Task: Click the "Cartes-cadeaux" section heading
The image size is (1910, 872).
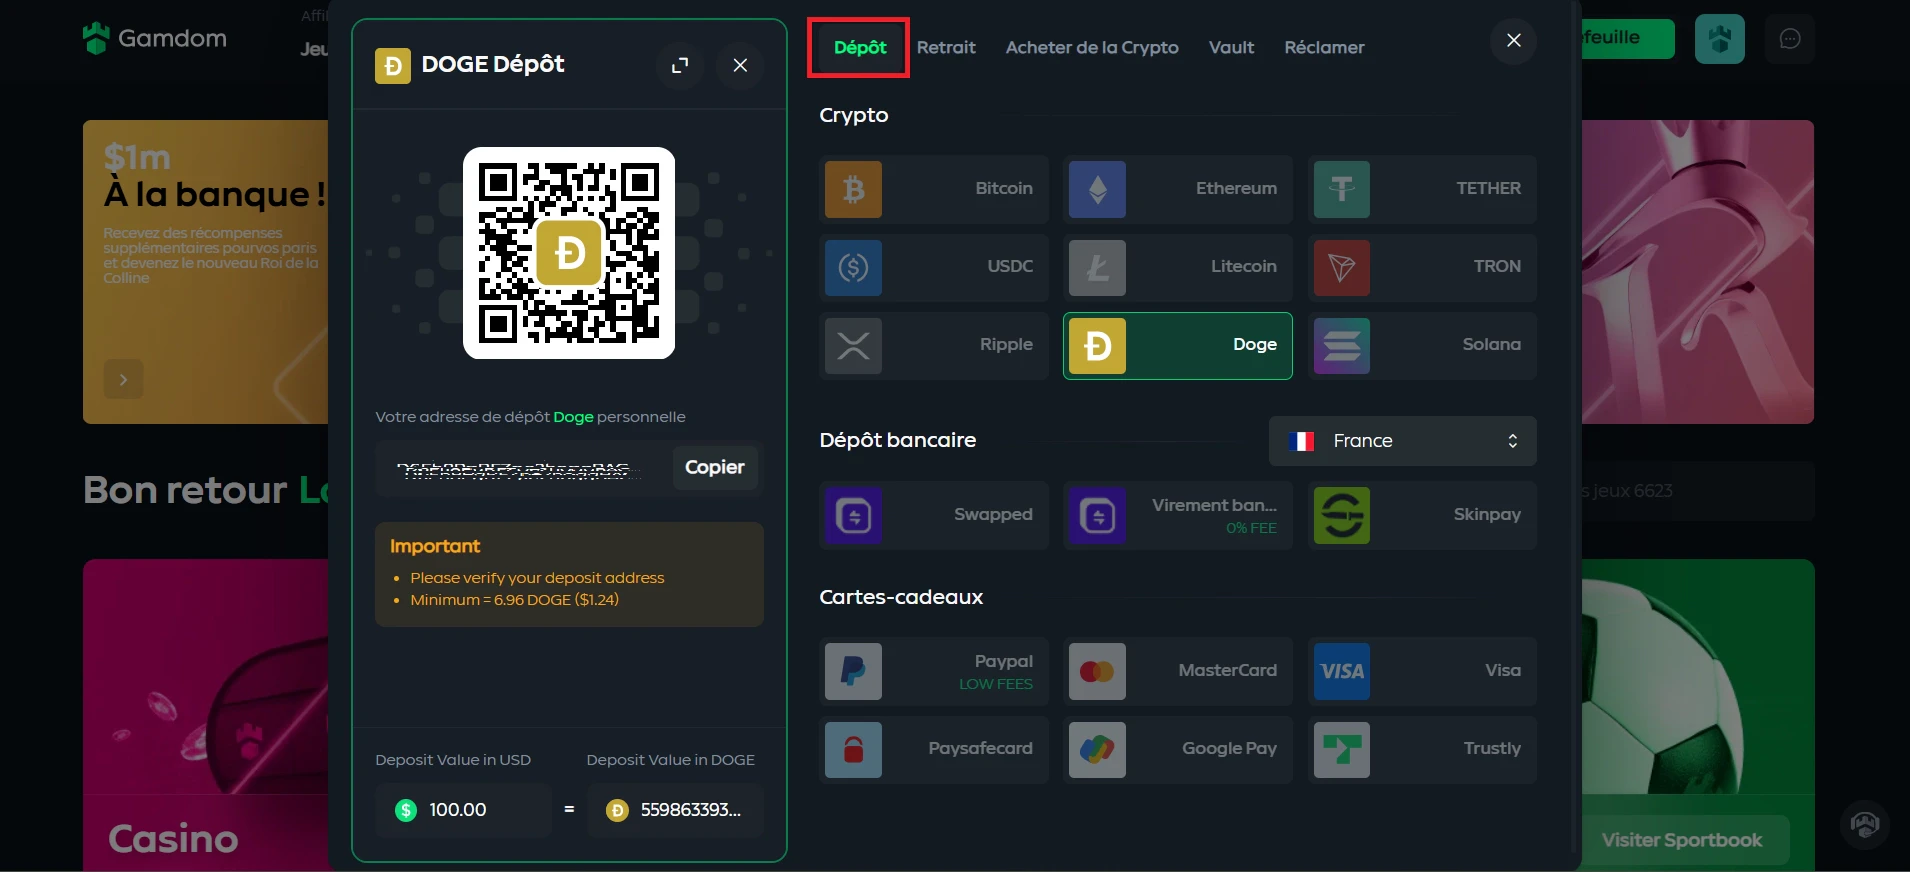Action: (901, 597)
